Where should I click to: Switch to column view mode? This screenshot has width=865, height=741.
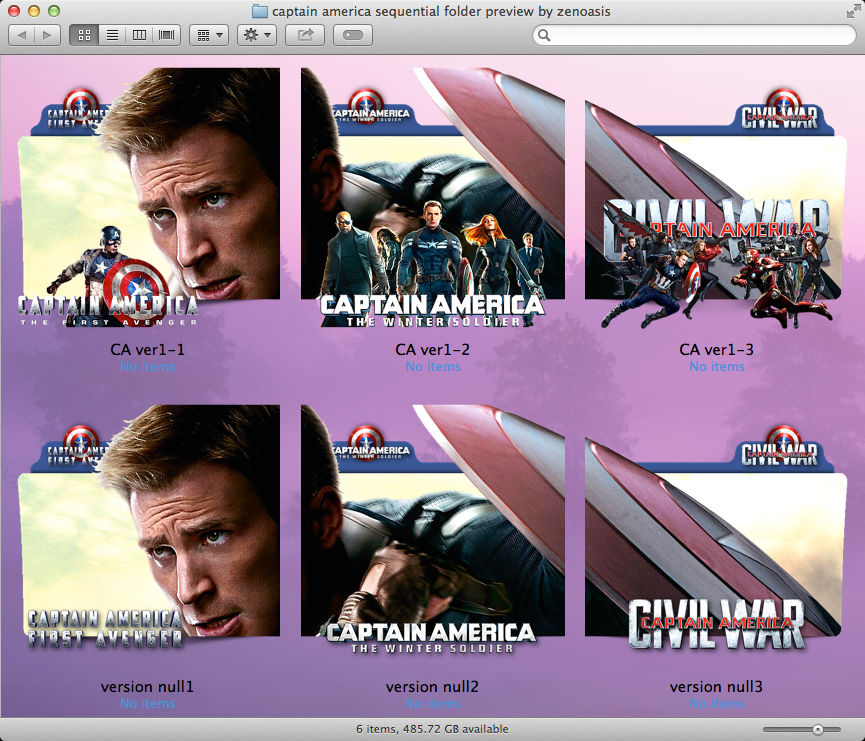click(140, 33)
